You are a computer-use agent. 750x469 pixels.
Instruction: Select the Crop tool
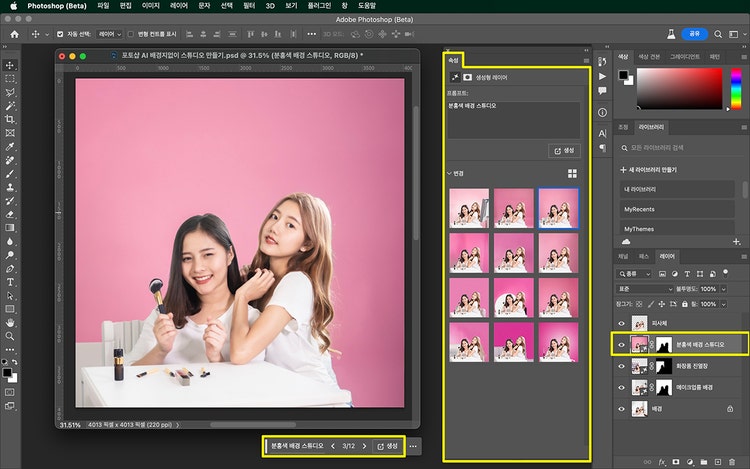10,118
